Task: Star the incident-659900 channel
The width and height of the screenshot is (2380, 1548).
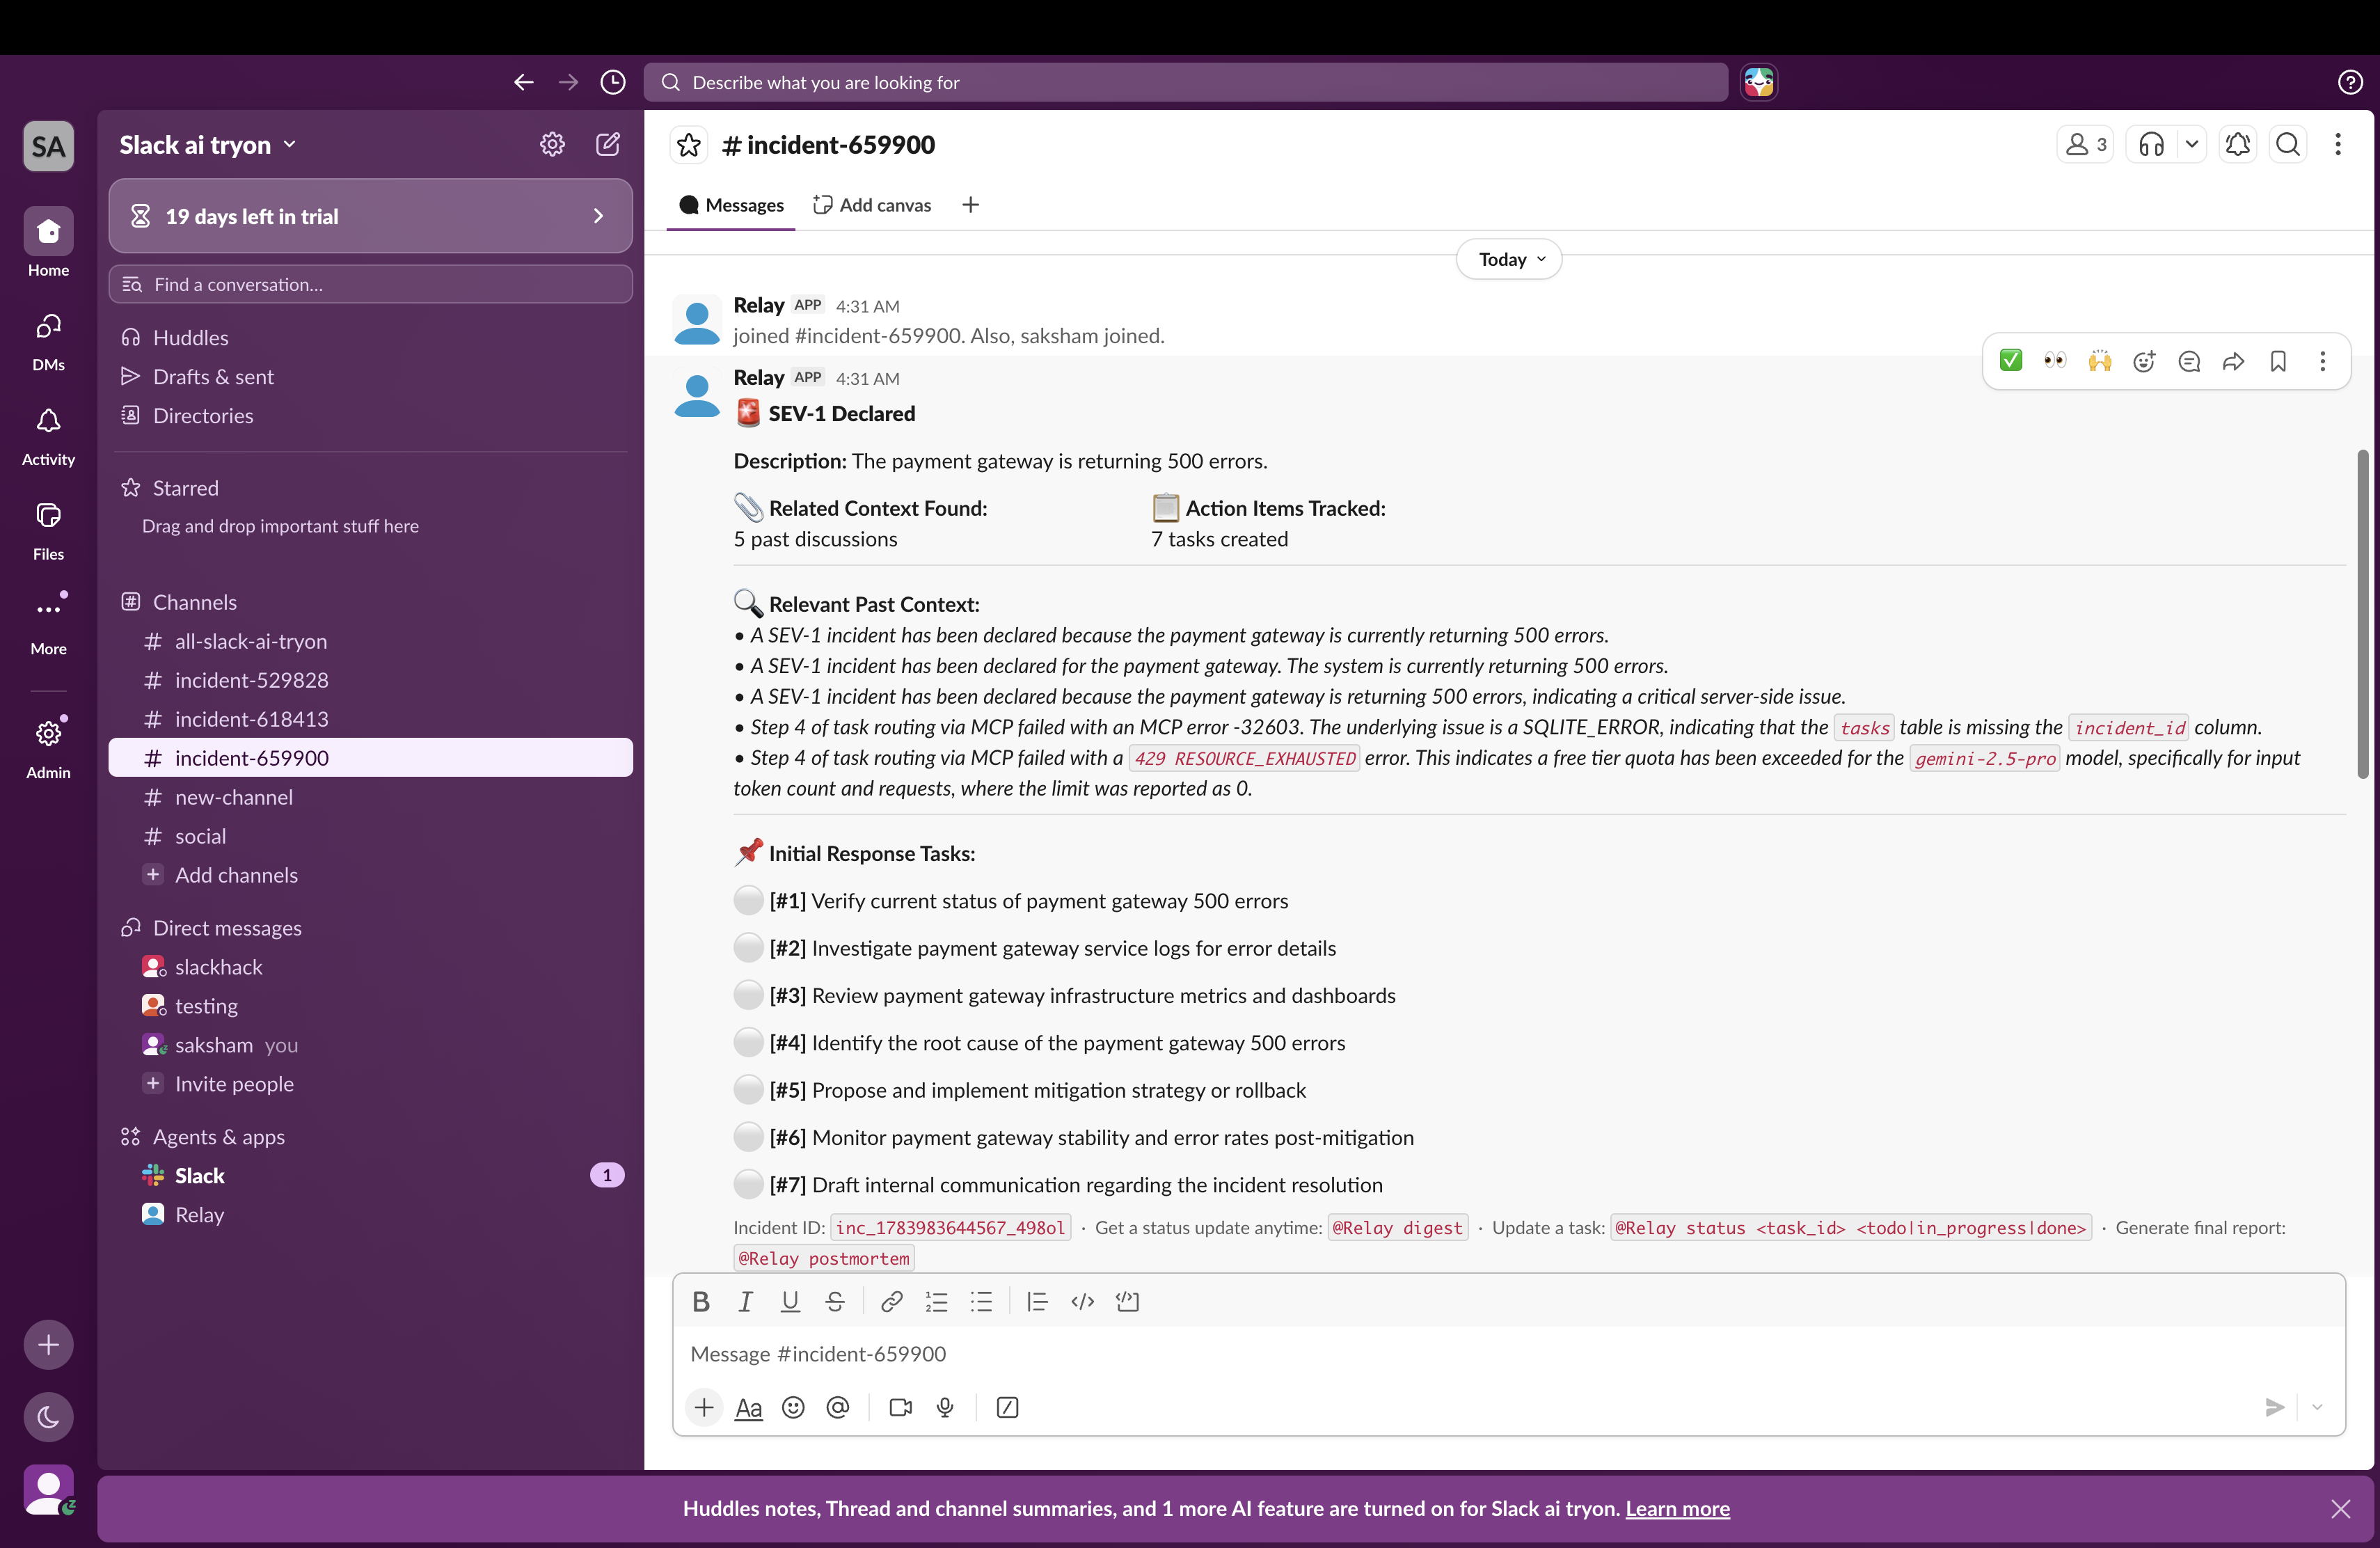Action: click(x=689, y=145)
